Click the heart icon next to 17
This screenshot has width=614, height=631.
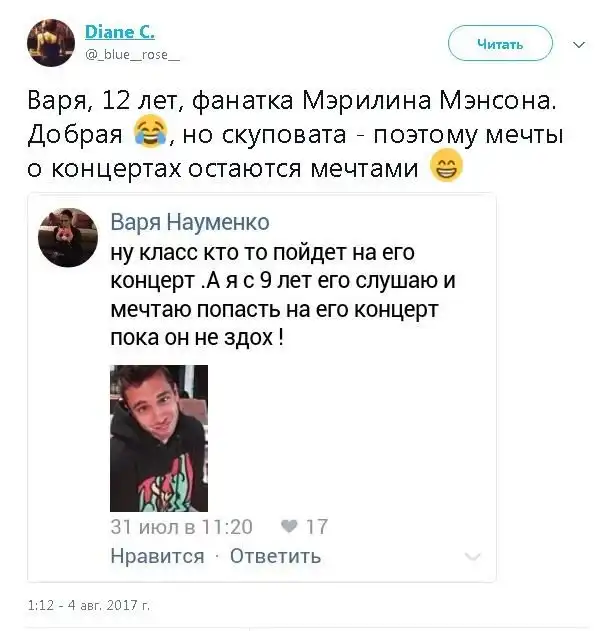pyautogui.click(x=289, y=526)
